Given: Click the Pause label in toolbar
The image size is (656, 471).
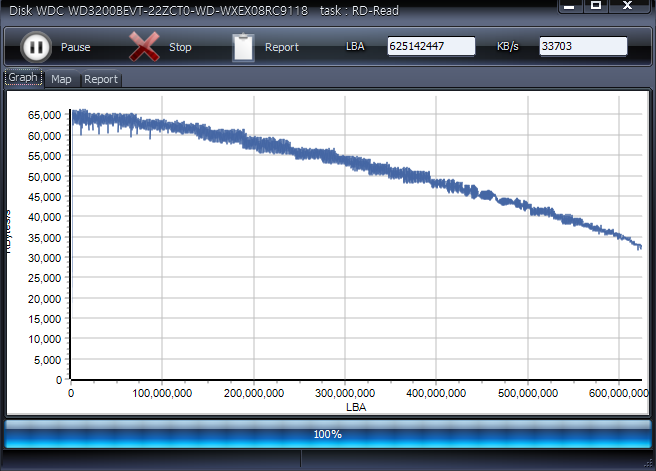Looking at the screenshot, I should (x=76, y=47).
